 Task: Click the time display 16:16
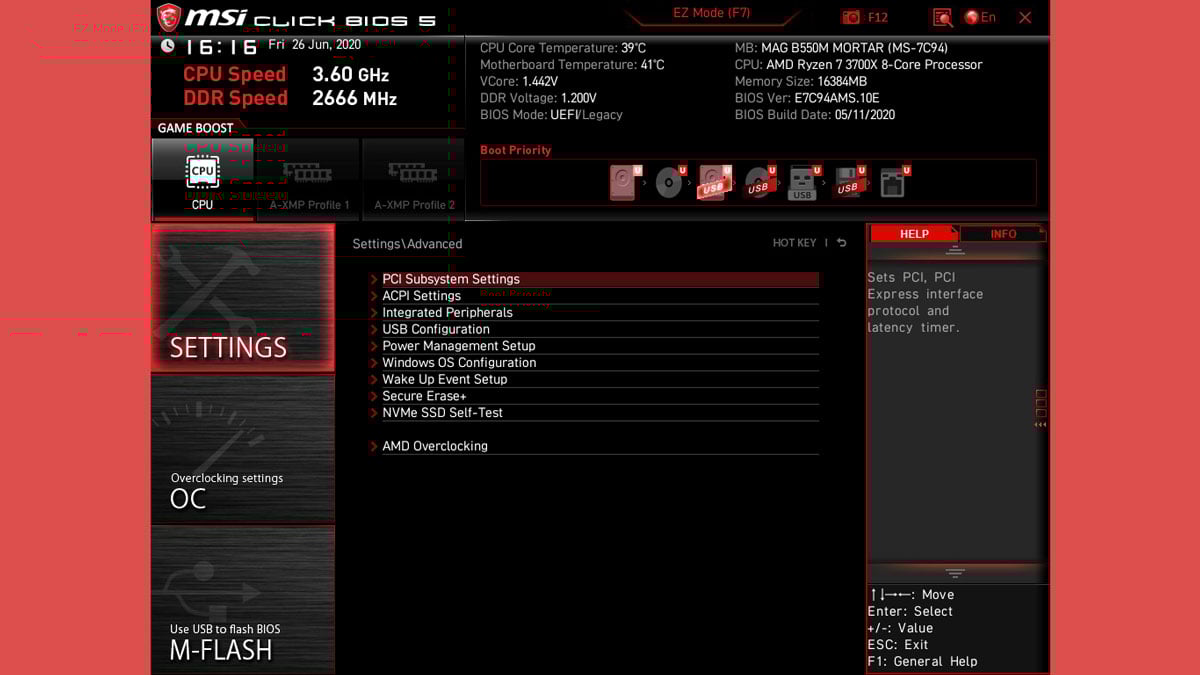point(221,47)
